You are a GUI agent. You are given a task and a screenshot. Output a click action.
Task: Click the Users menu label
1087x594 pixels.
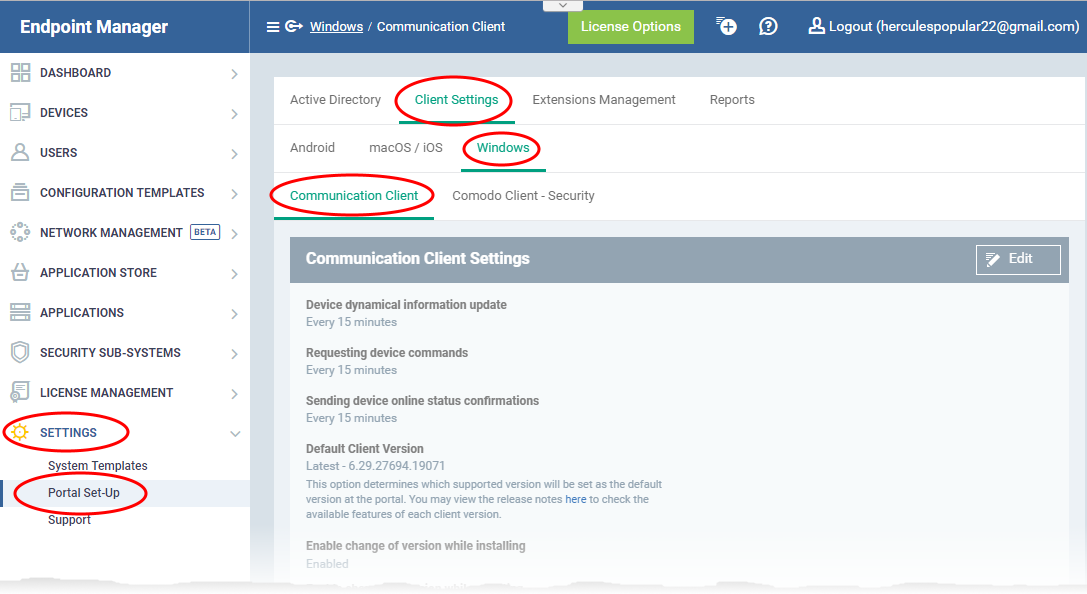coord(58,152)
